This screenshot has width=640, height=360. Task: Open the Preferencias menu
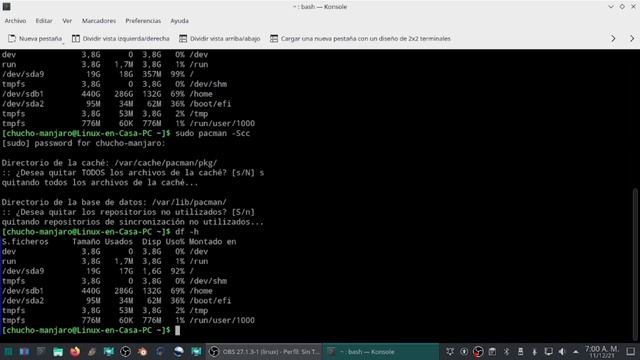tap(143, 21)
